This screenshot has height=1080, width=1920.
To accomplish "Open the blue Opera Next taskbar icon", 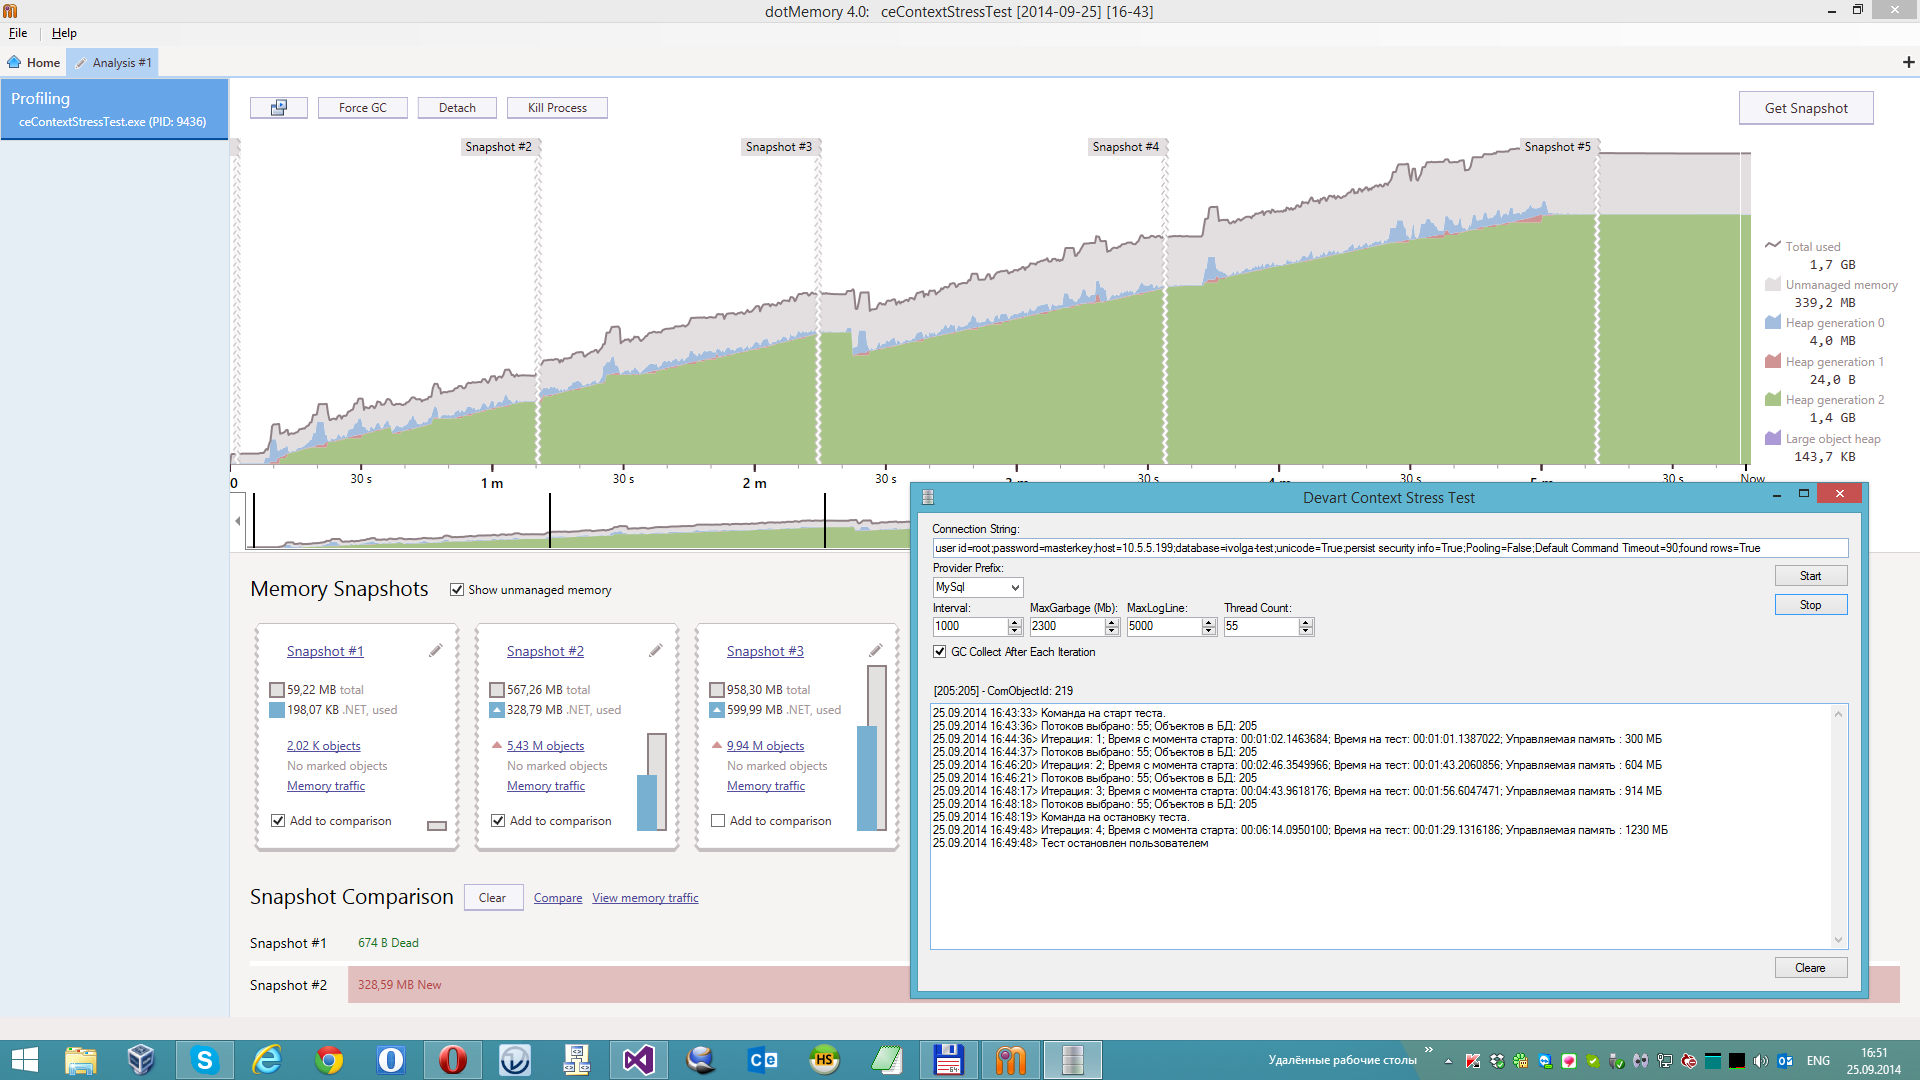I will (390, 1060).
